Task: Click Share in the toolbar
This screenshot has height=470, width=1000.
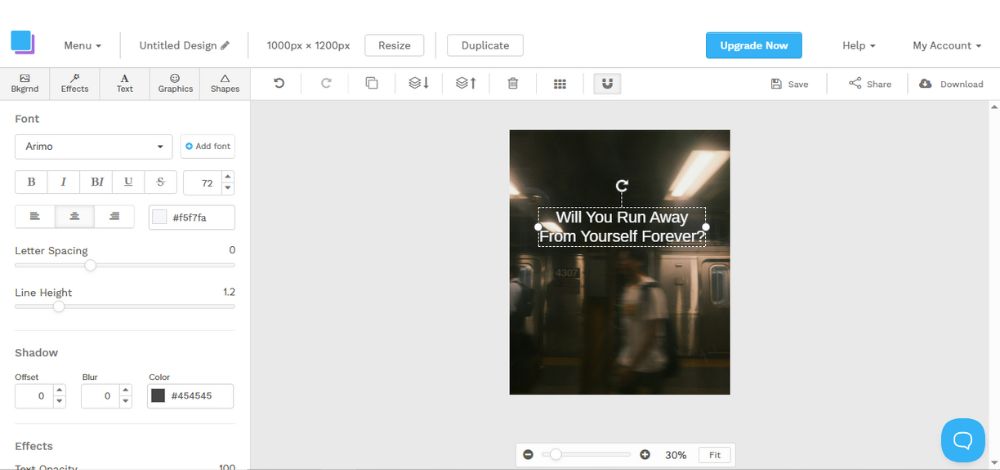Action: 870,84
